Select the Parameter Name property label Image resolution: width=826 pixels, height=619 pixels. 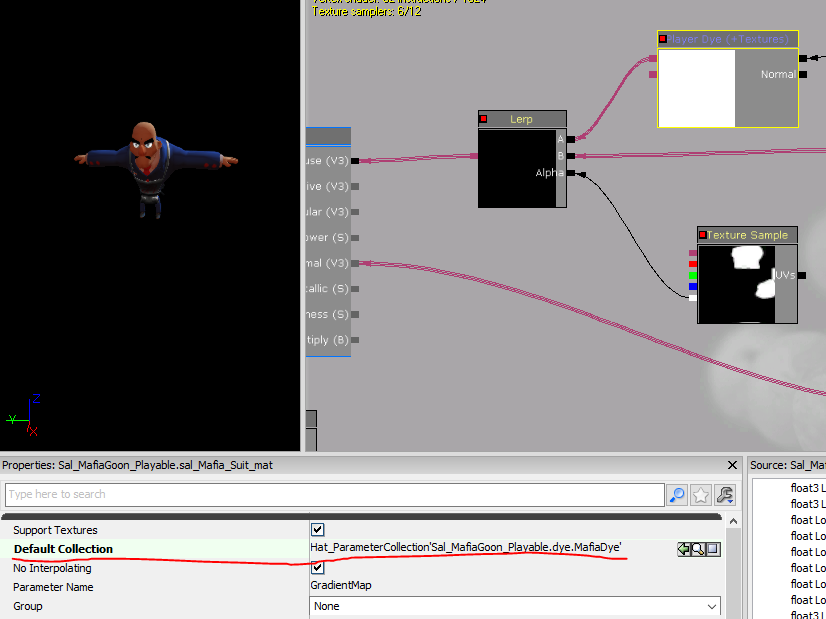[53, 587]
